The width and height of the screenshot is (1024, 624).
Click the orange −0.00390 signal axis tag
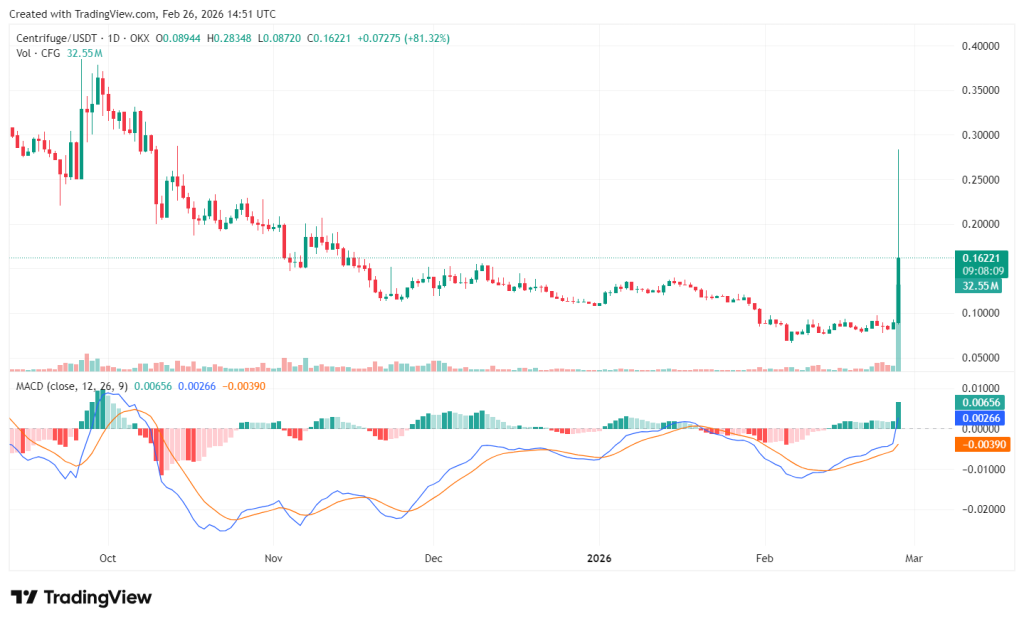click(x=982, y=445)
